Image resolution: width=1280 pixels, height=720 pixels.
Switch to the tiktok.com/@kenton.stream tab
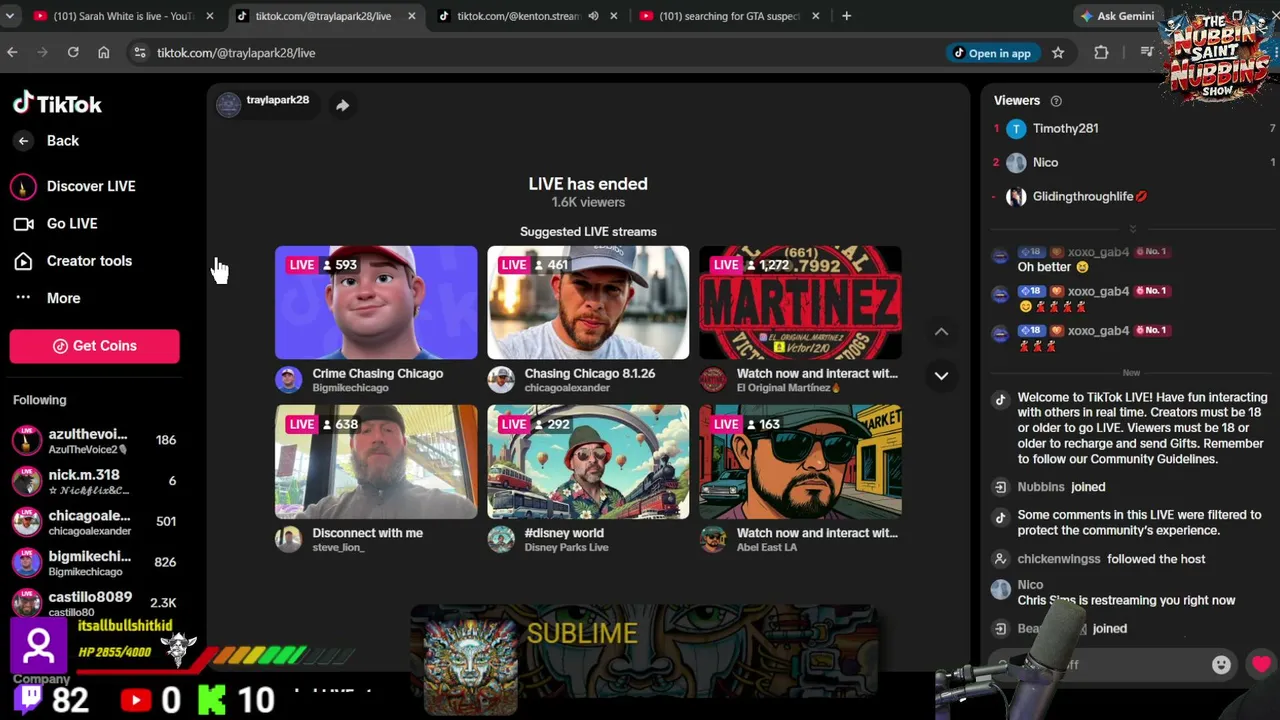point(518,16)
